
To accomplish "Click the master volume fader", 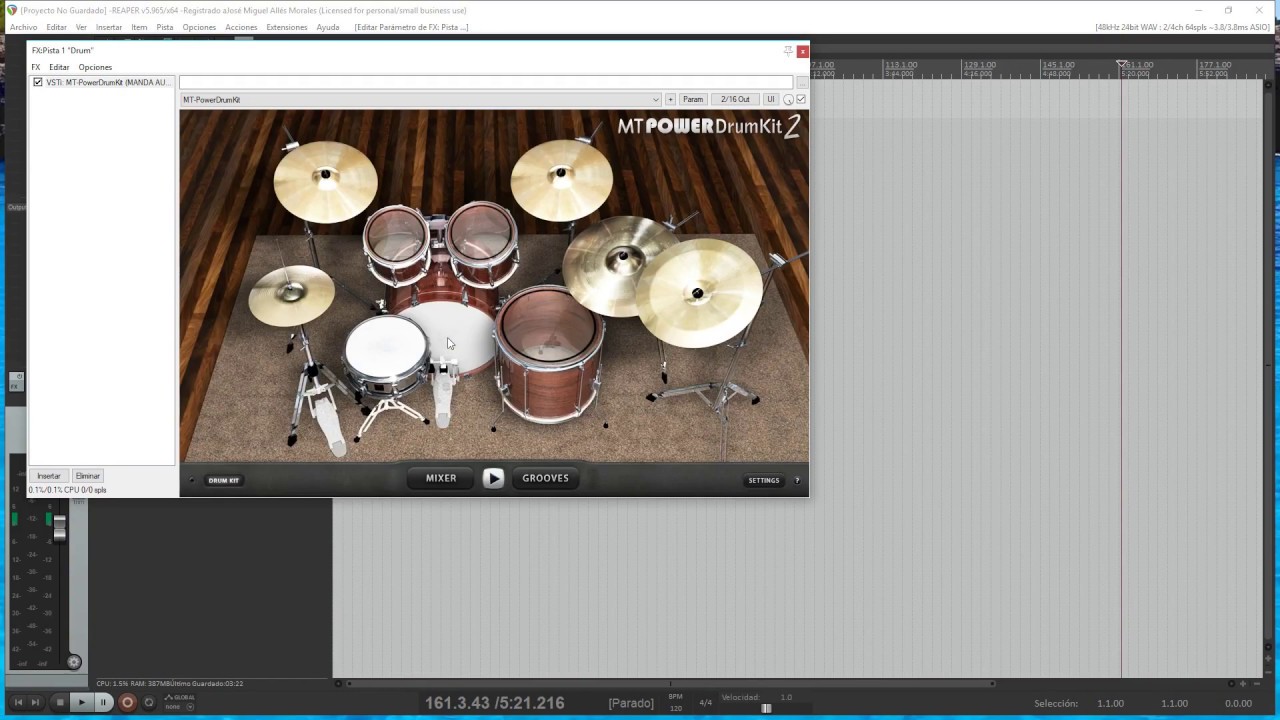I will tap(60, 528).
